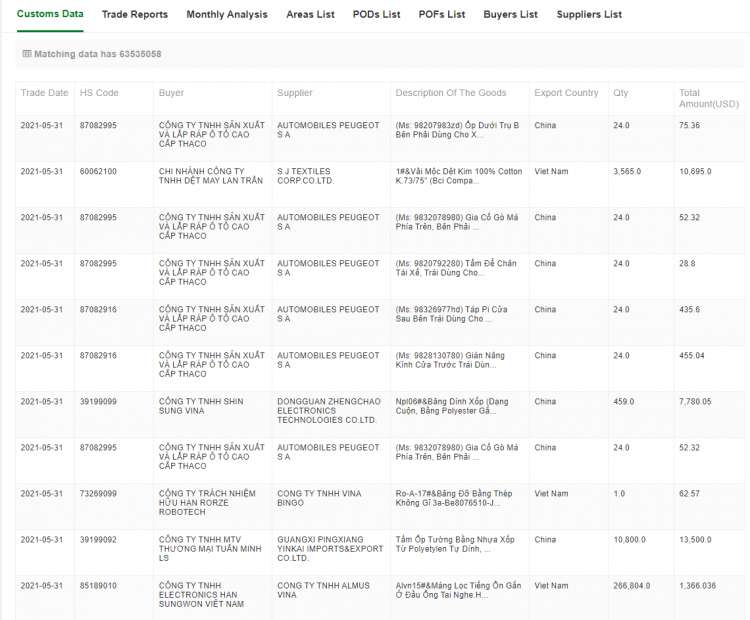Click the Total Amount(USD) column header
Viewport: 750px width, 620px height.
[709, 98]
